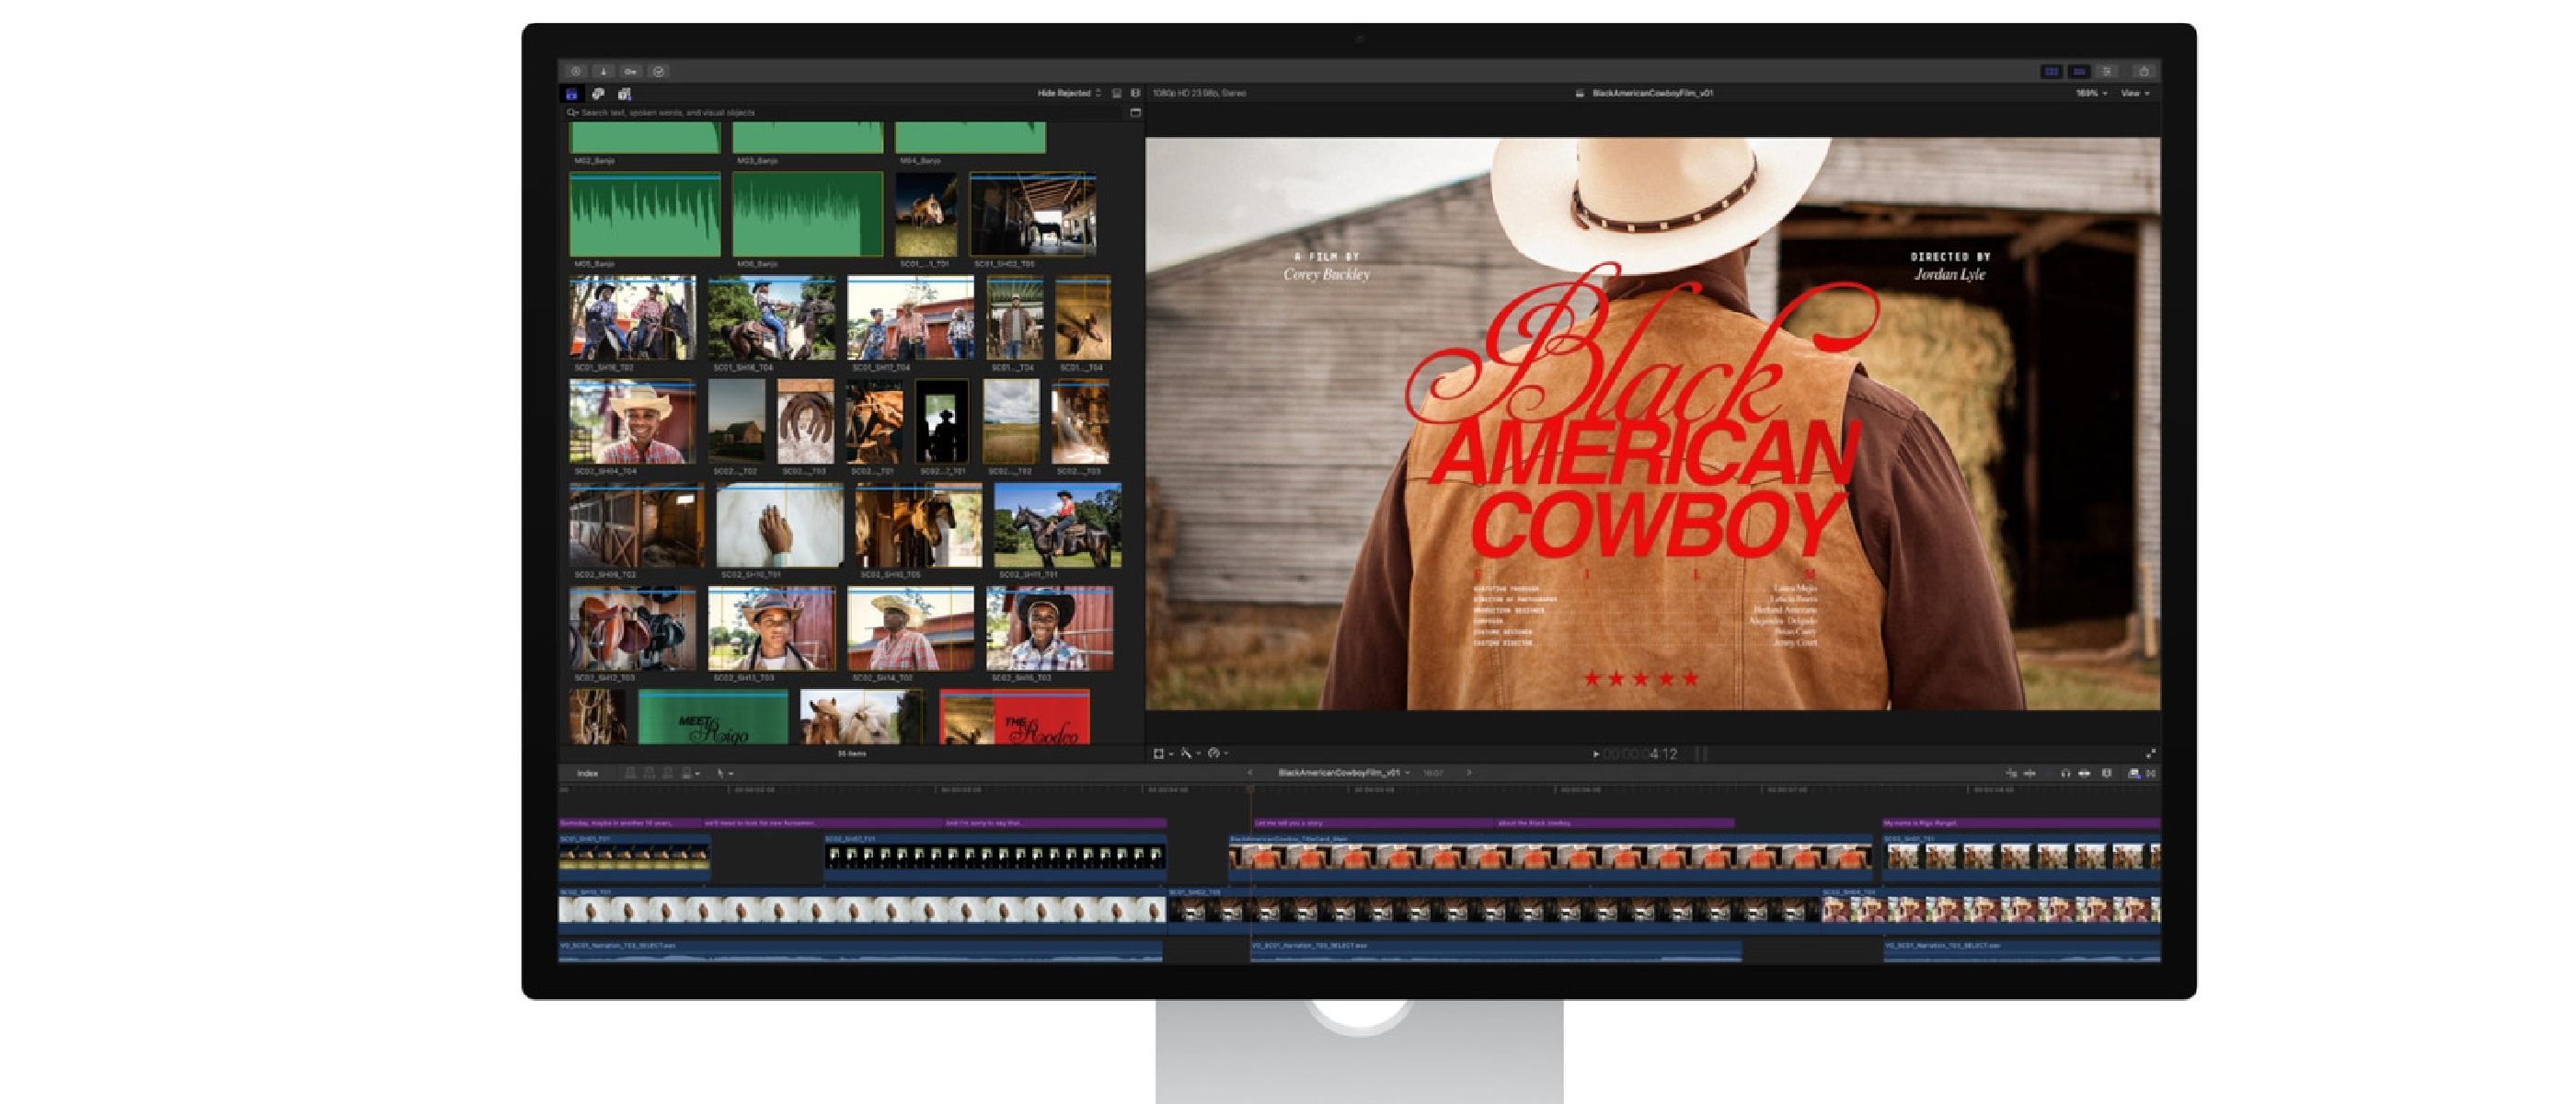This screenshot has height=1104, width=2576.
Task: Go forward in timeline history
Action: coord(1469,773)
